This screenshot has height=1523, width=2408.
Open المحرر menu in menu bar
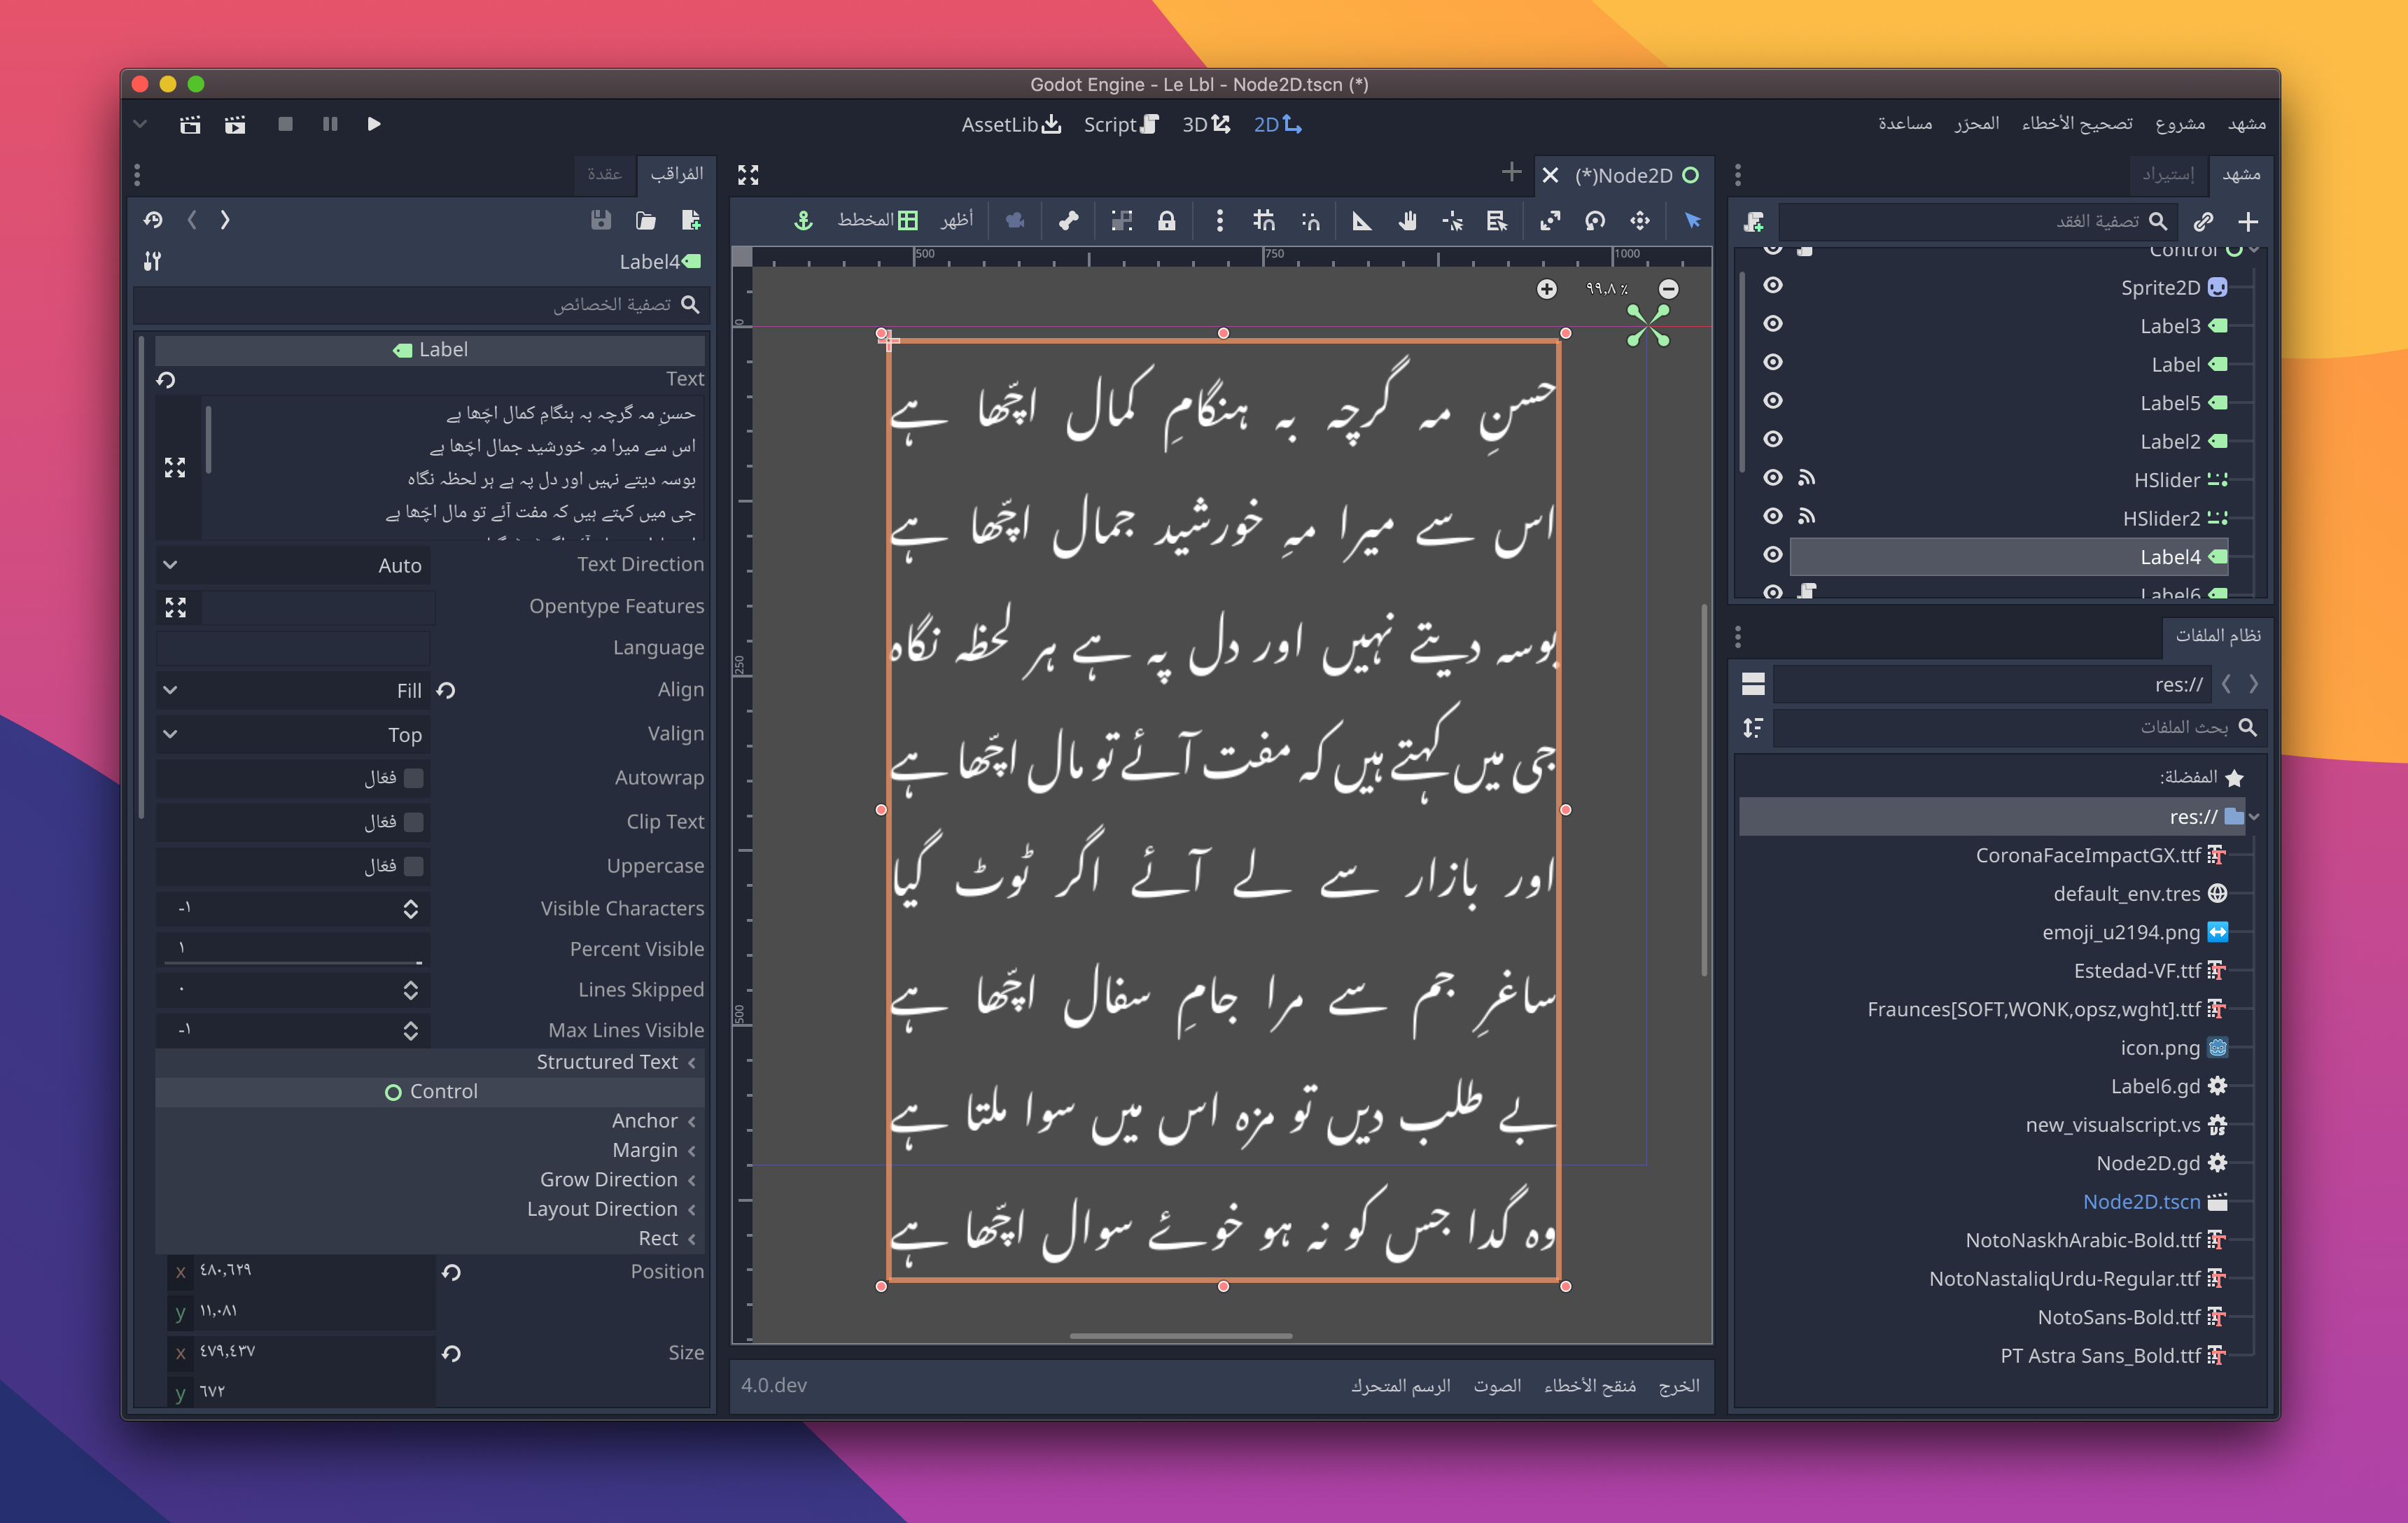(1969, 125)
